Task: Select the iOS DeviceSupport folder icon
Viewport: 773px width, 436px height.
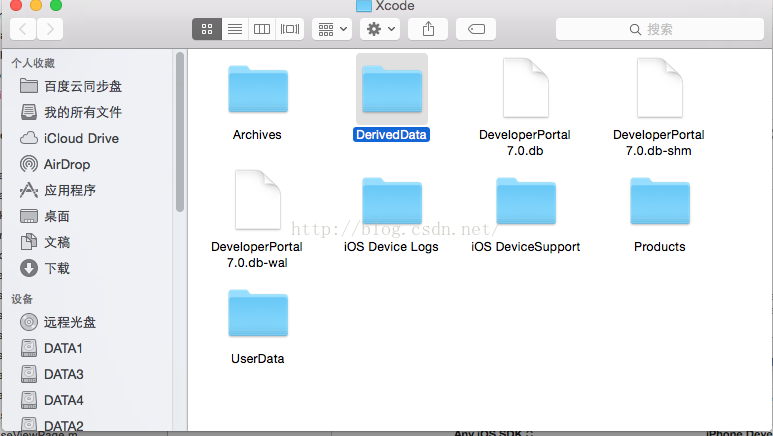Action: click(x=526, y=201)
